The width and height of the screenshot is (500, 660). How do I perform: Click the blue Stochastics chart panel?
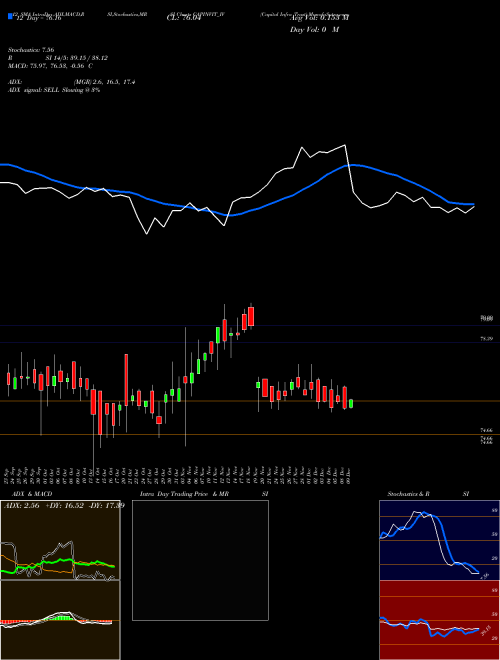(439, 540)
